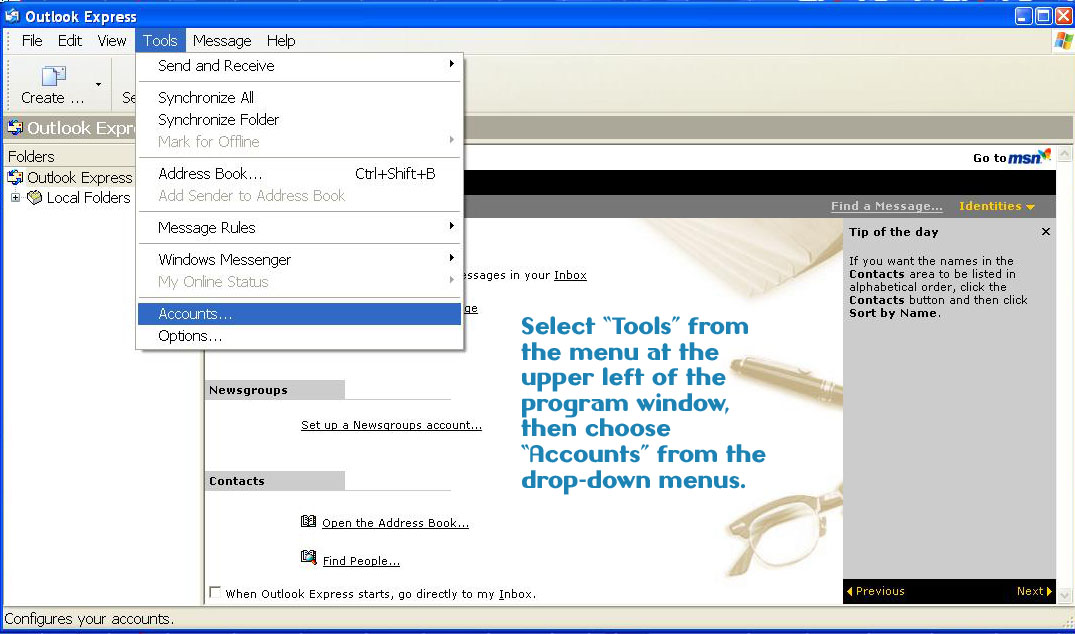Screen dimensions: 1075x634
Task: Open the Message menu
Action: (222, 41)
